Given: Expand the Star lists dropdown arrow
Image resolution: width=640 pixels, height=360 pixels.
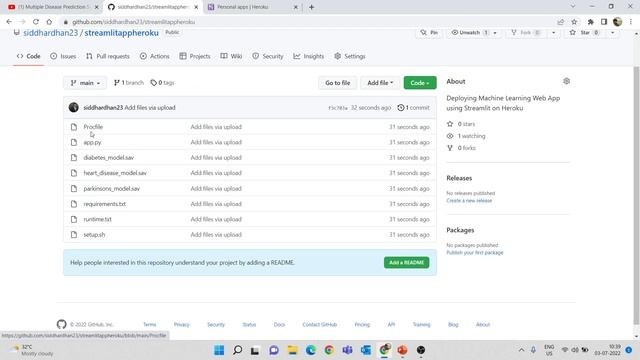Looking at the screenshot, I should coord(612,33).
